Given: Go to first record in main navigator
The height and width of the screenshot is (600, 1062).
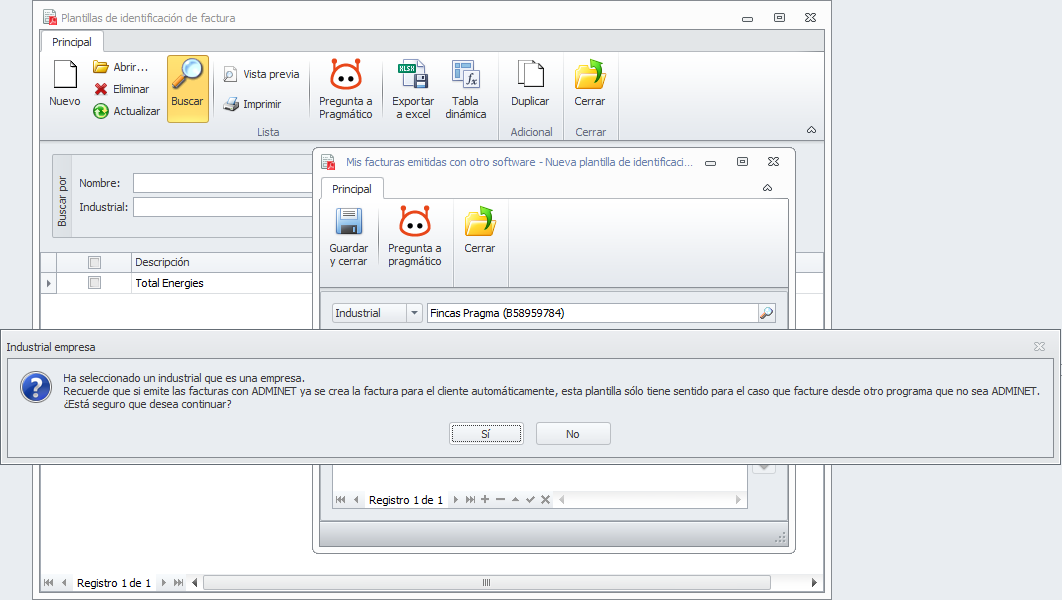Looking at the screenshot, I should pyautogui.click(x=49, y=582).
